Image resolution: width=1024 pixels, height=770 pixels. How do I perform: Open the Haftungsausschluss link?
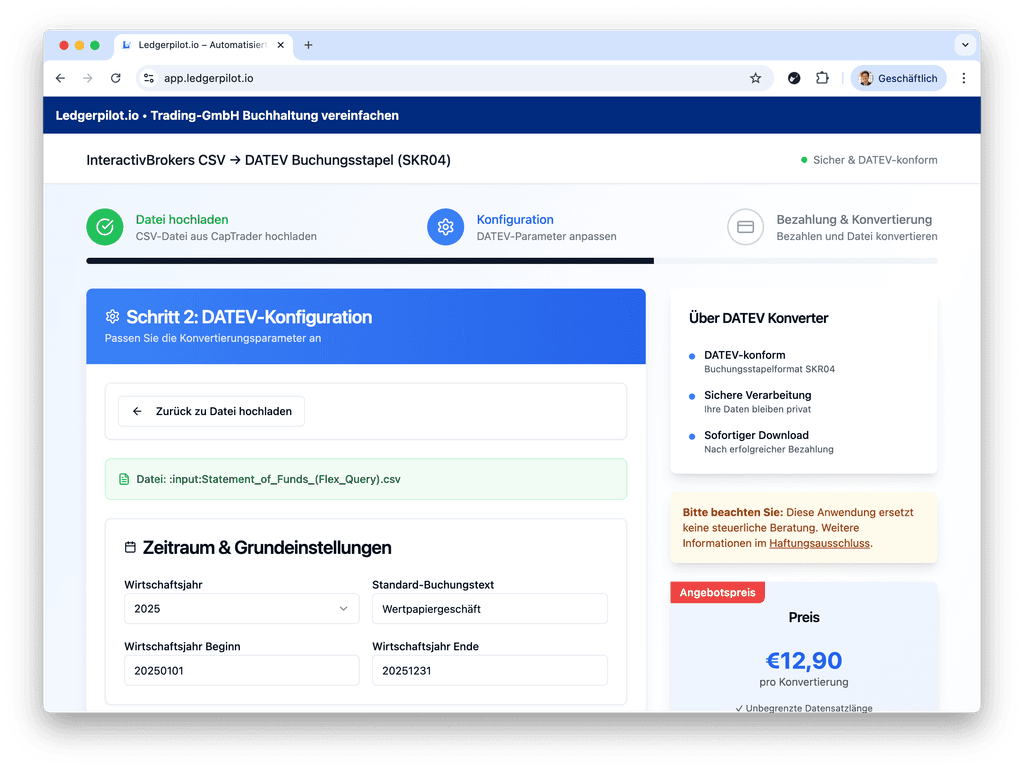pyautogui.click(x=819, y=543)
